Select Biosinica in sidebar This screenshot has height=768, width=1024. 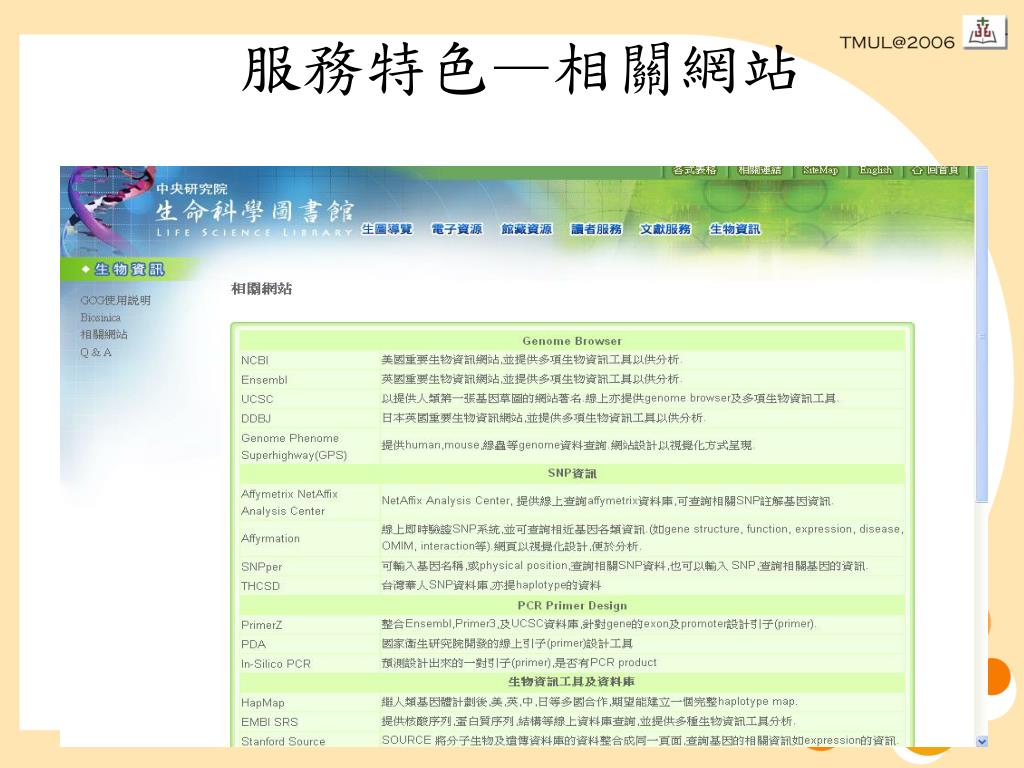click(101, 317)
